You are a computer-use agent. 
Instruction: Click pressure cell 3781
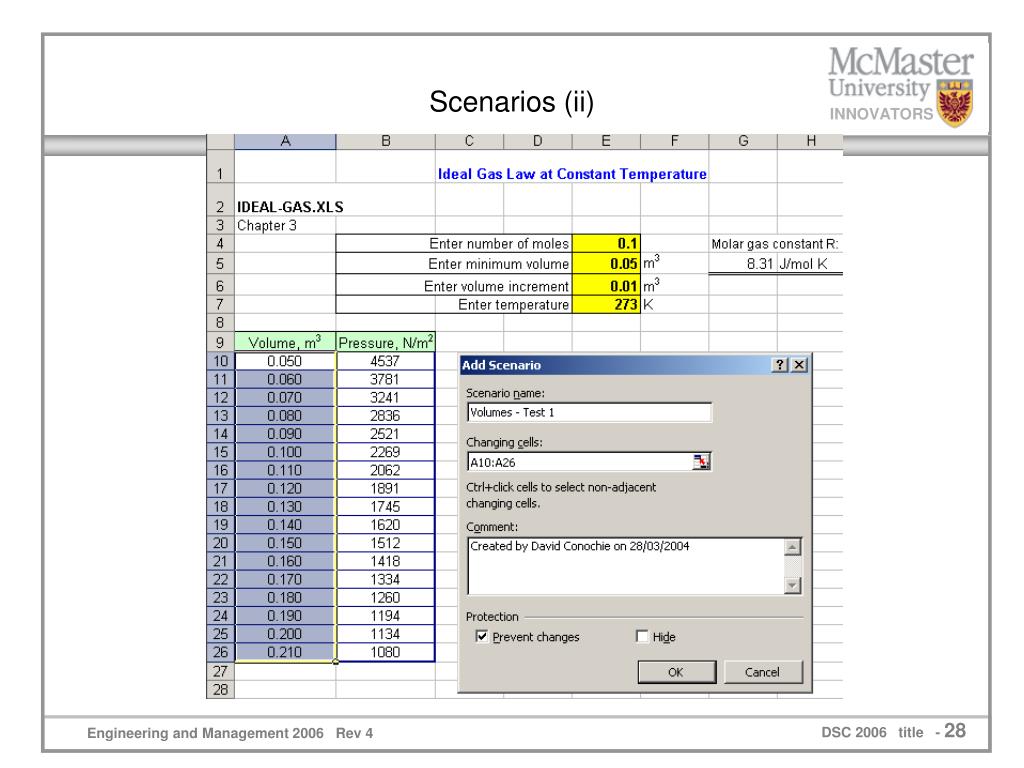(386, 379)
